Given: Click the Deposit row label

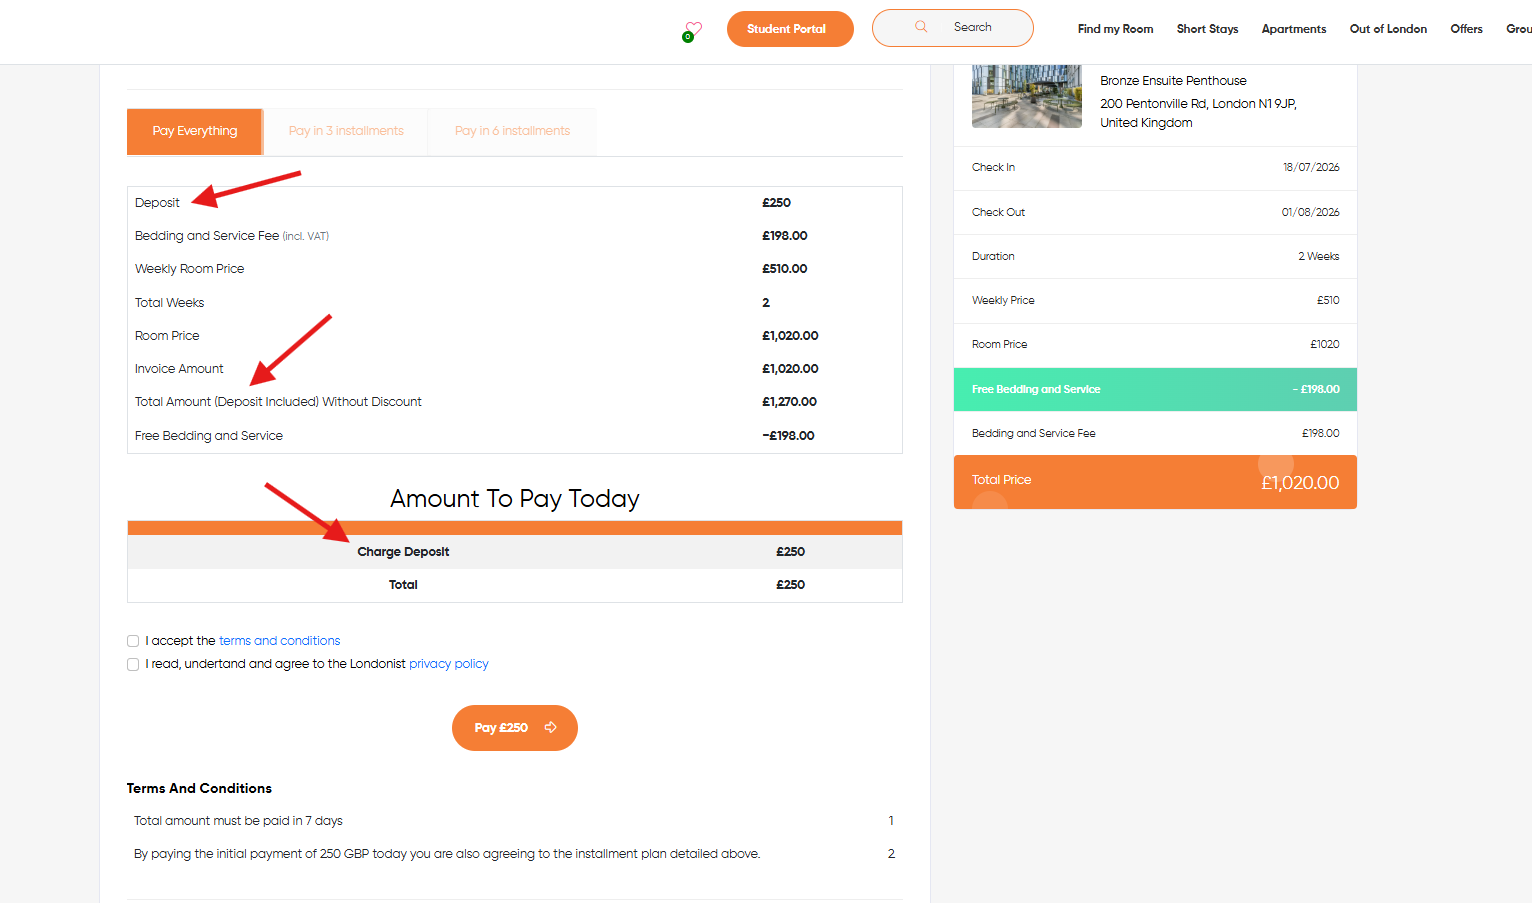Looking at the screenshot, I should pos(157,203).
